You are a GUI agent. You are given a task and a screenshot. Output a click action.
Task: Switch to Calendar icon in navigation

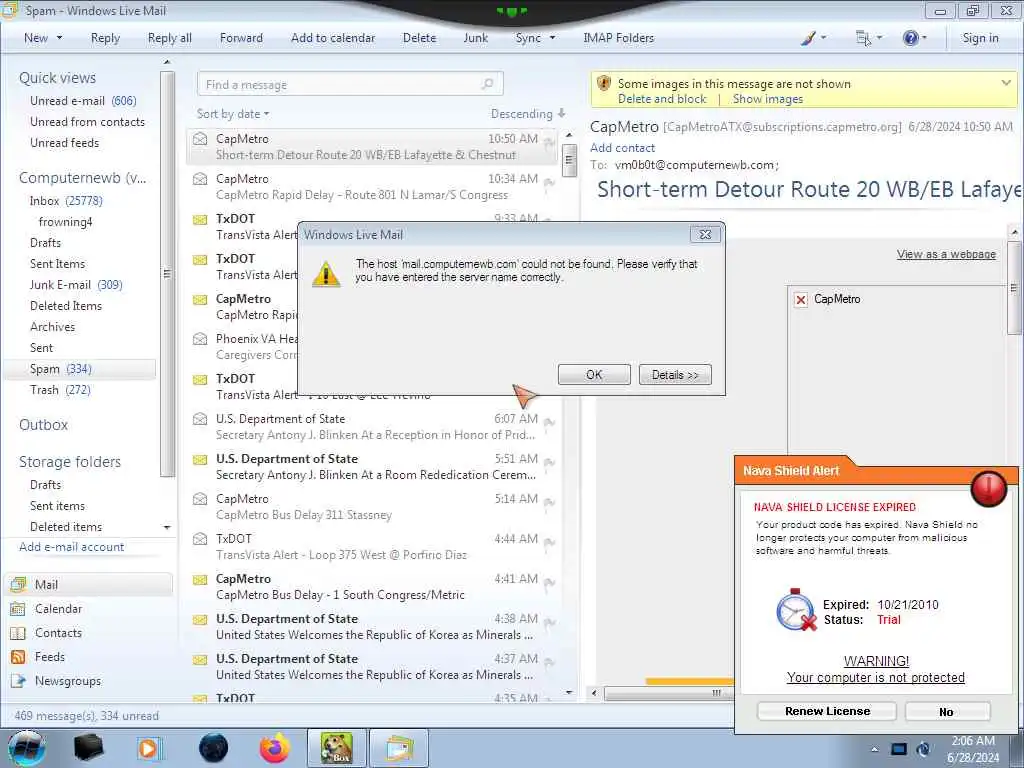(x=18, y=609)
